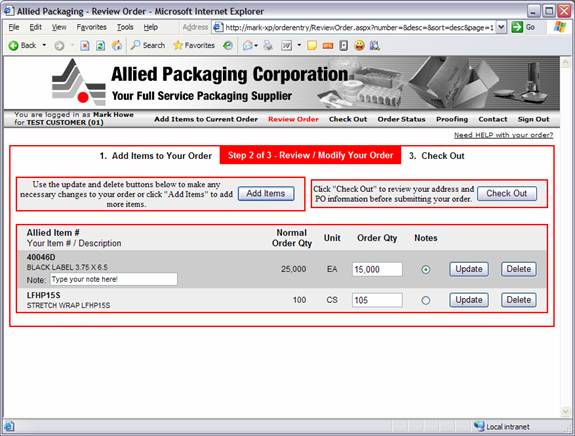Click Need HELP with your order link
This screenshot has height=436, width=575.
pyautogui.click(x=503, y=135)
